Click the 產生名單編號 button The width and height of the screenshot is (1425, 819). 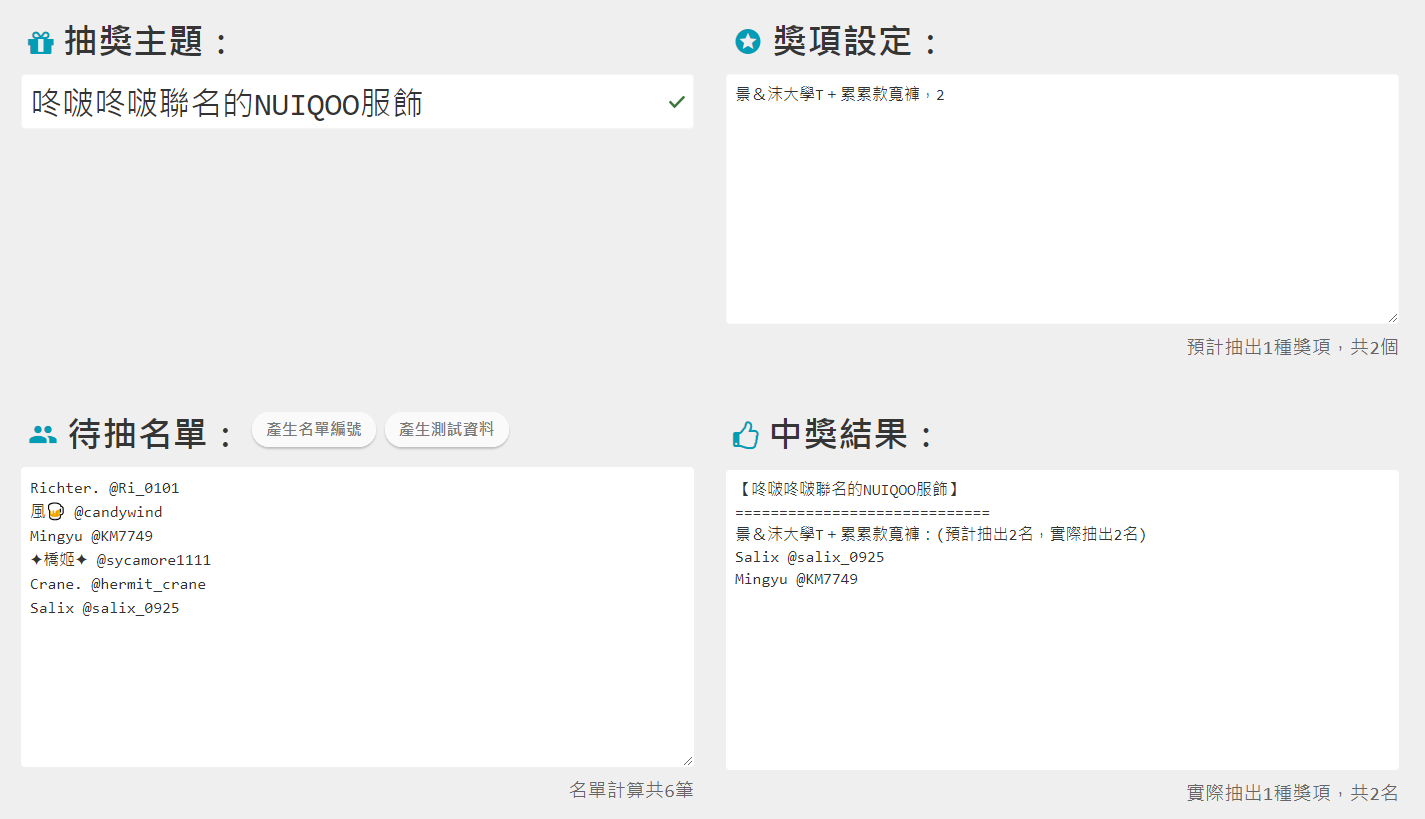[x=314, y=430]
